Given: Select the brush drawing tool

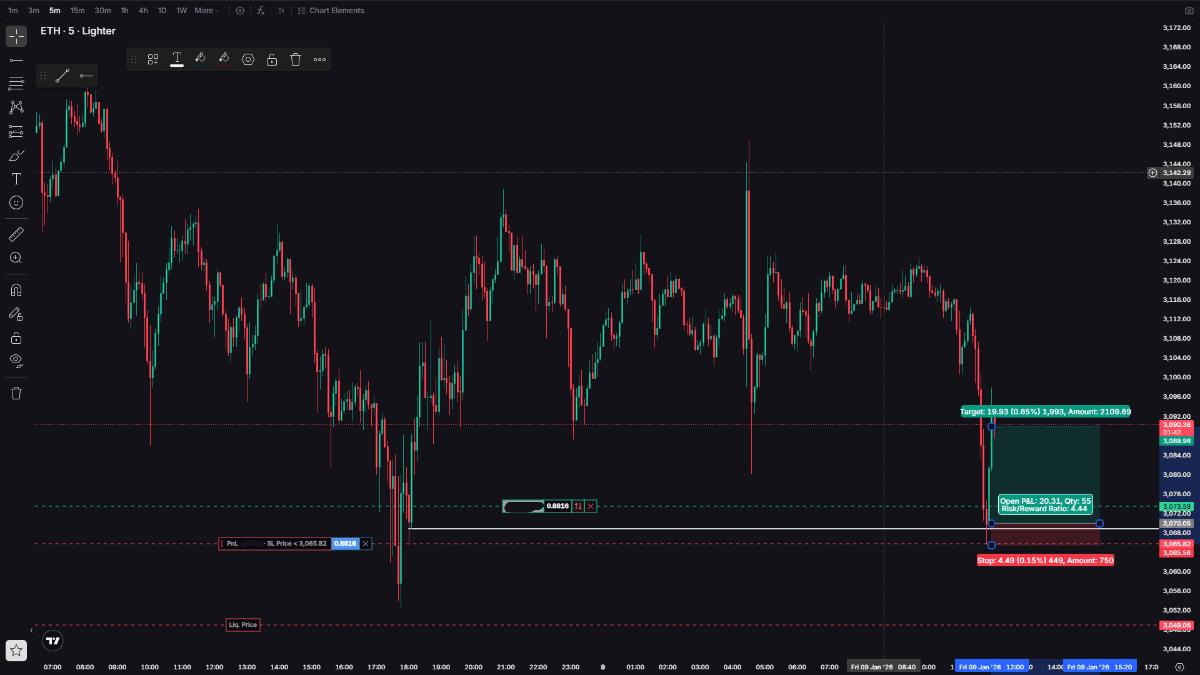Looking at the screenshot, I should [16, 155].
